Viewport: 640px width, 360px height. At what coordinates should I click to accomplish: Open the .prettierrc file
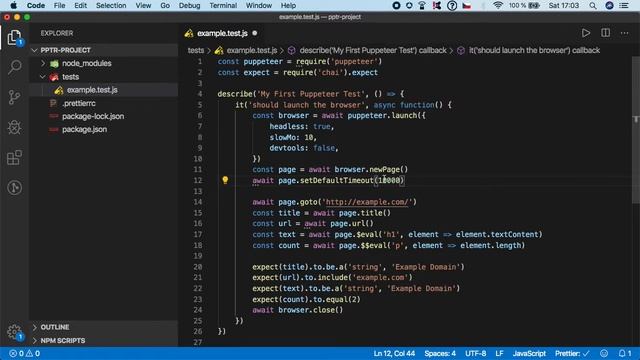click(x=79, y=103)
